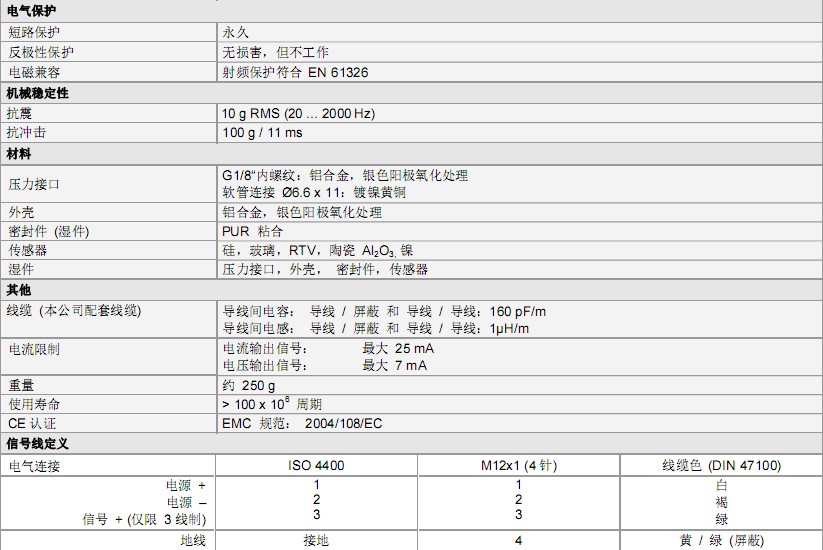The height and width of the screenshot is (550, 823).
Task: Select the 传感器 row label
Action: [x=28, y=250]
